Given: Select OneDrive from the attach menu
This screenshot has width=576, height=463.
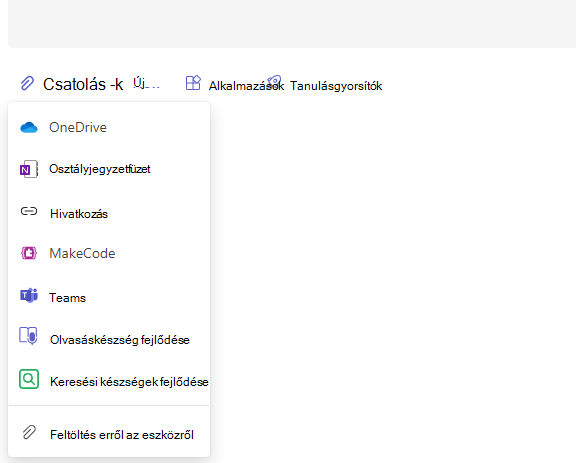Looking at the screenshot, I should [109, 127].
